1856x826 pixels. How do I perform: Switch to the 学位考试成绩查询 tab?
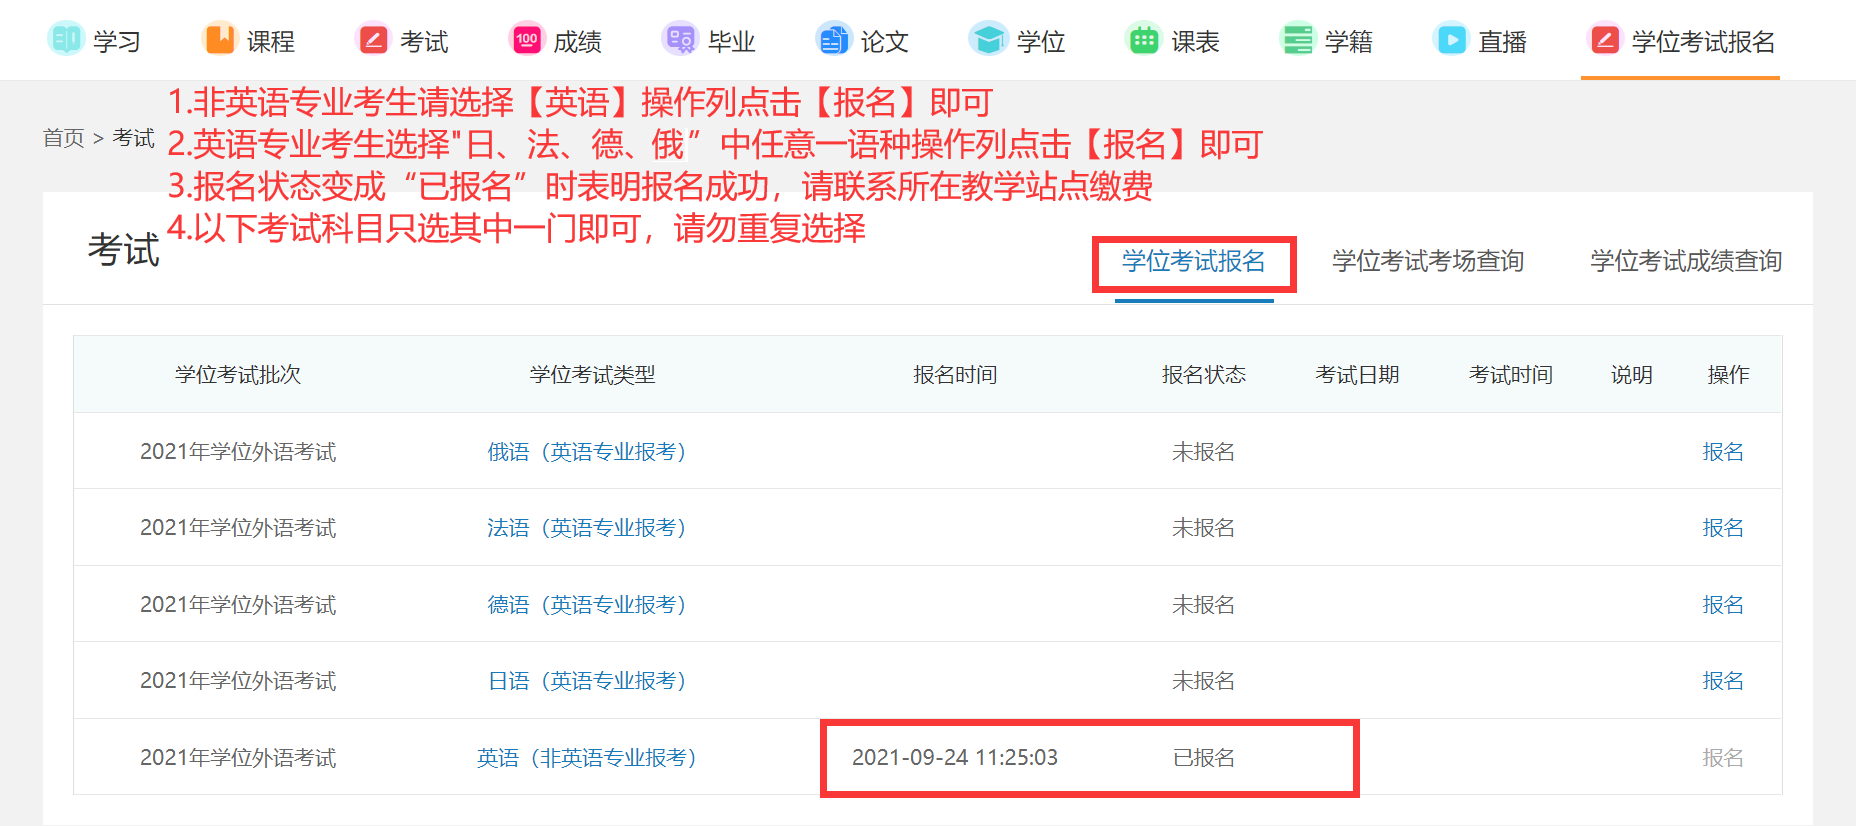point(1686,262)
